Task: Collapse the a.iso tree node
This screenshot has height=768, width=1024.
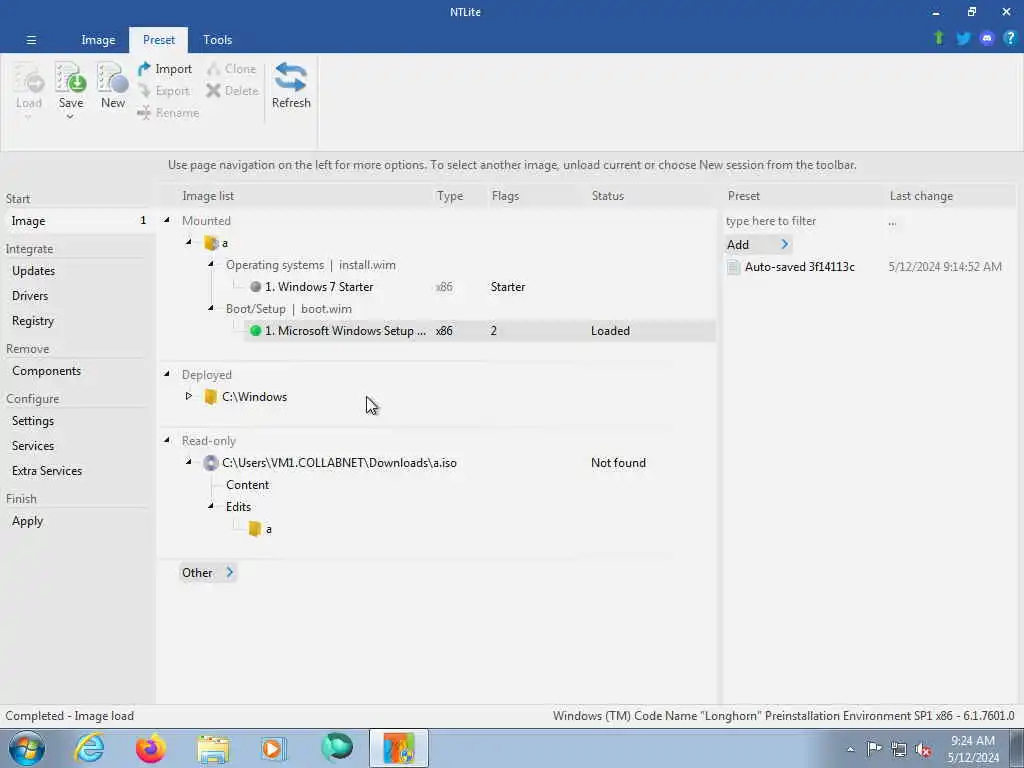Action: click(189, 462)
